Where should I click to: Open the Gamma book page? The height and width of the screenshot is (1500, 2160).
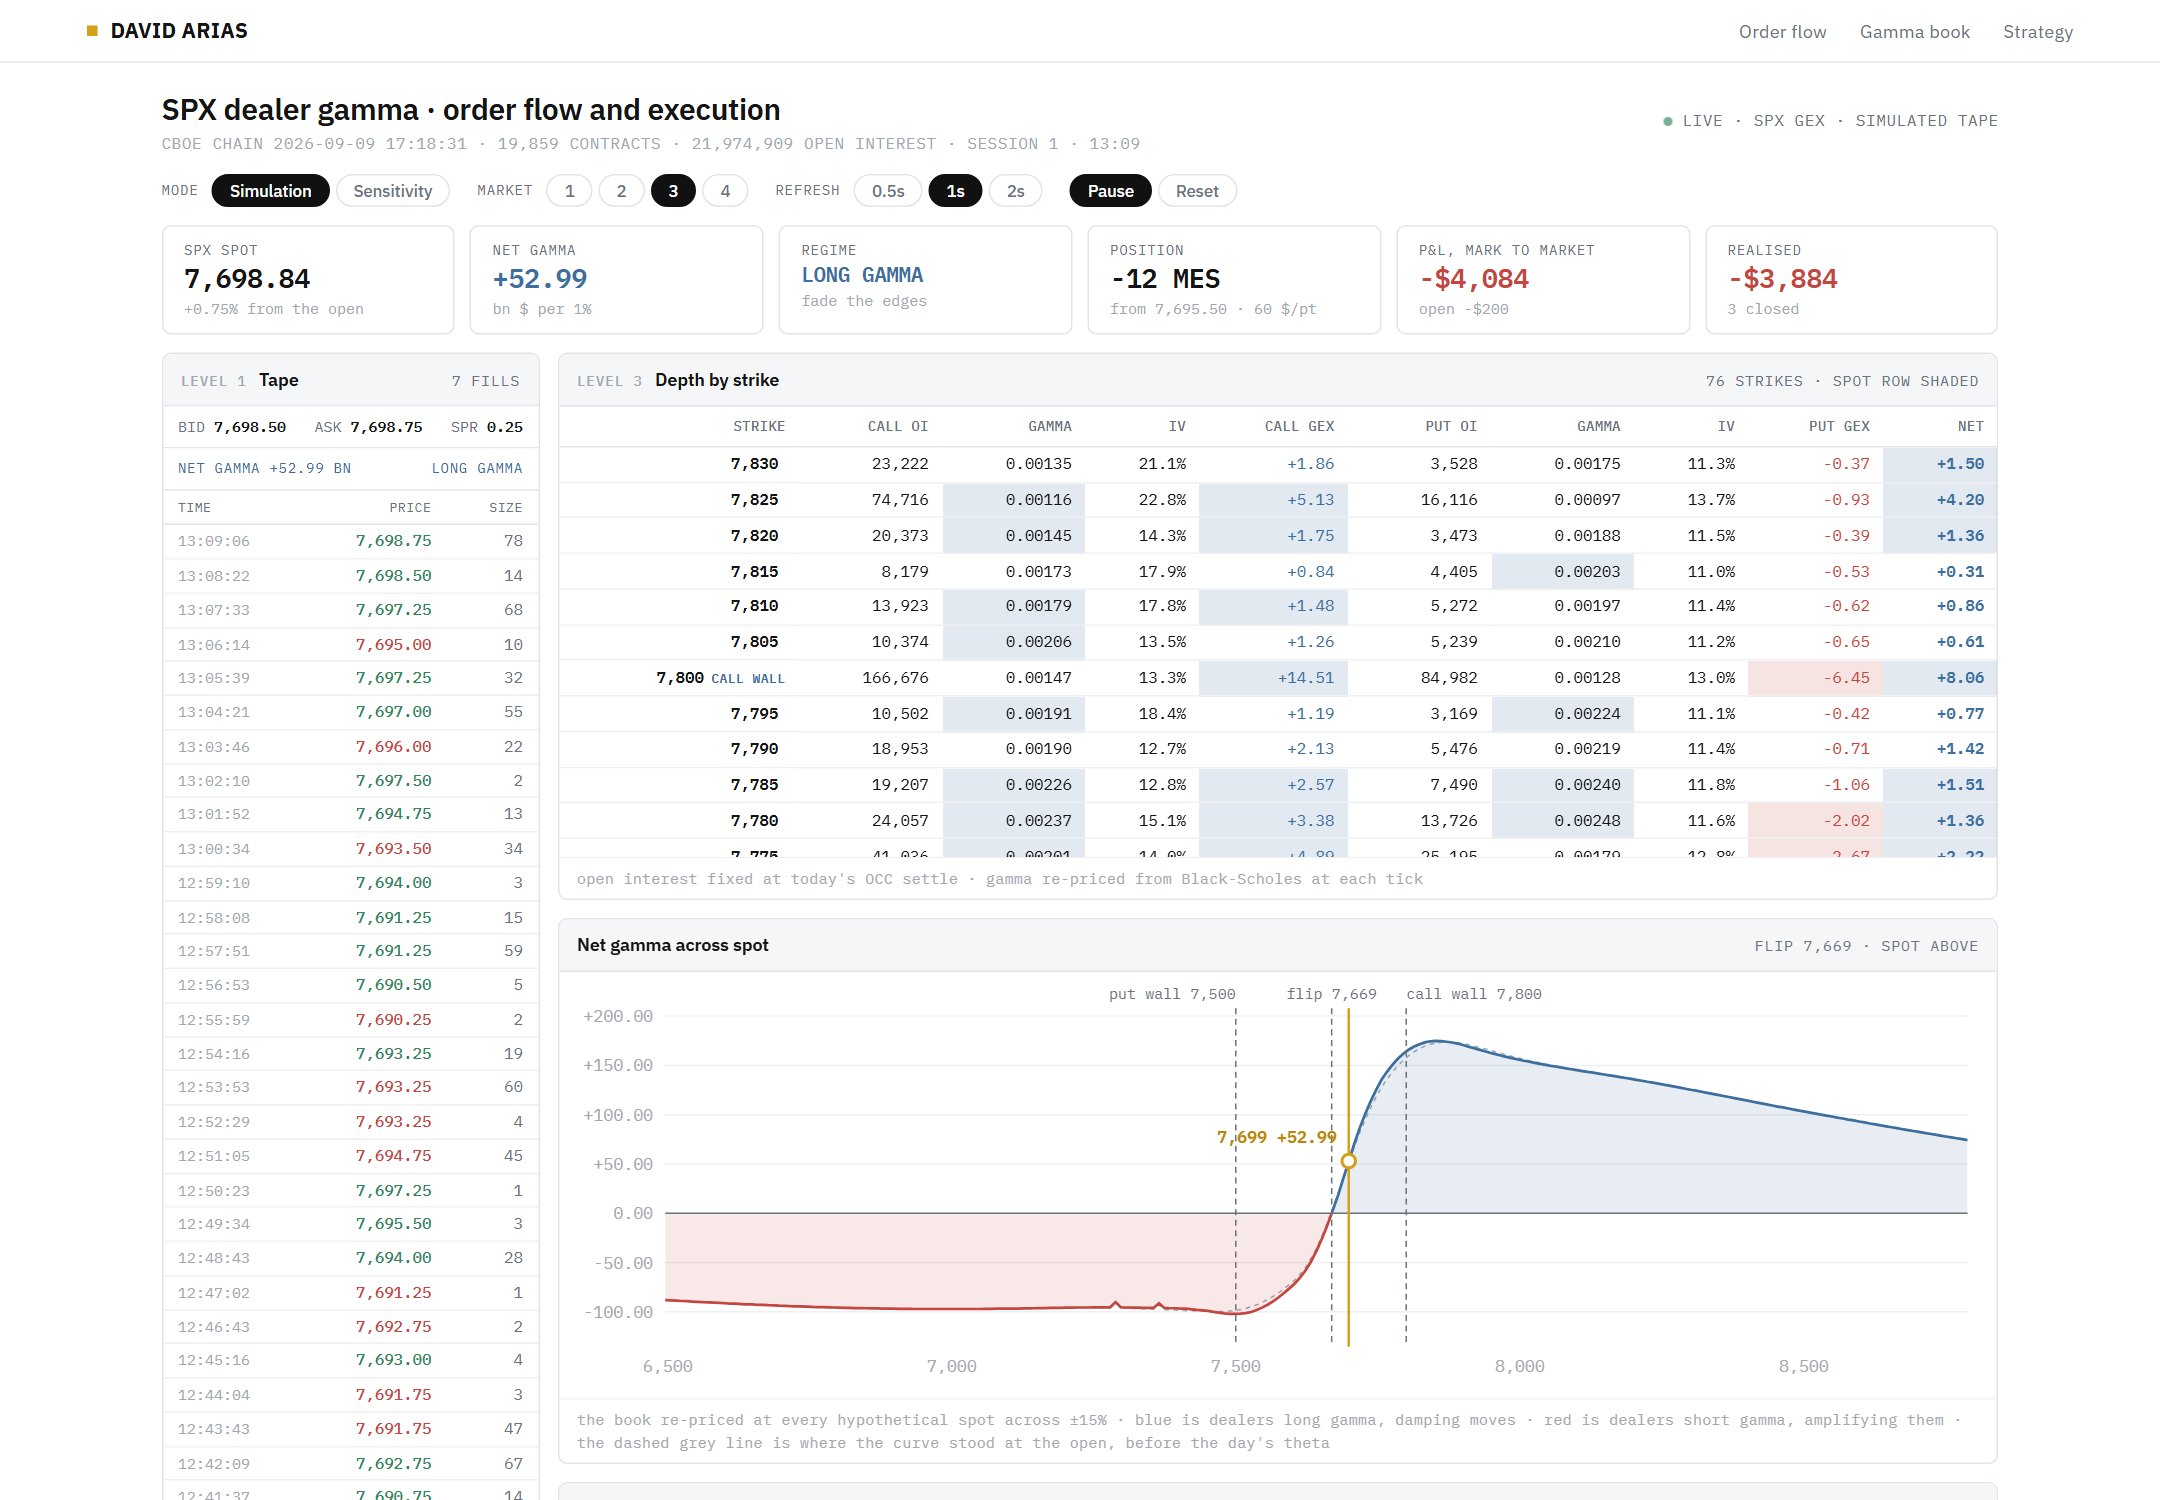click(1914, 32)
